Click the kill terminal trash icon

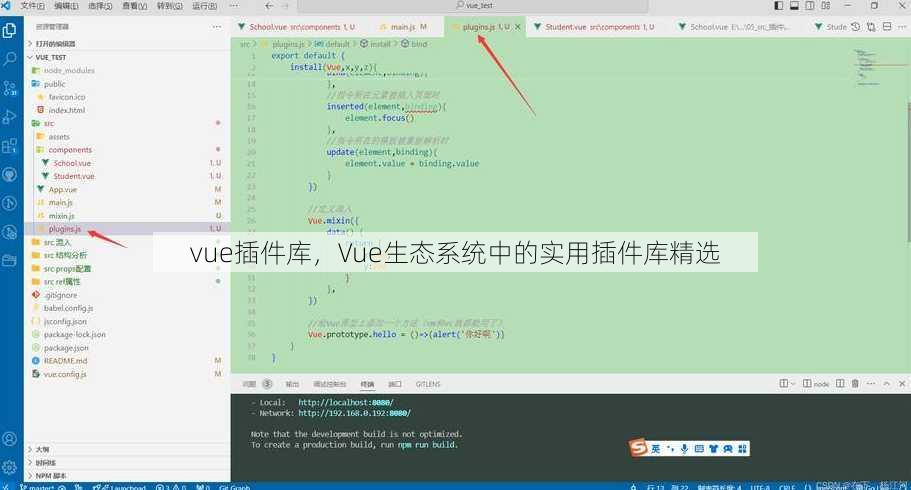coord(855,384)
